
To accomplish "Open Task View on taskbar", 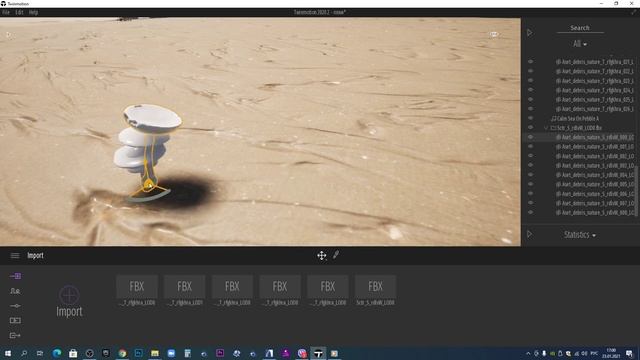I will pyautogui.click(x=40, y=353).
